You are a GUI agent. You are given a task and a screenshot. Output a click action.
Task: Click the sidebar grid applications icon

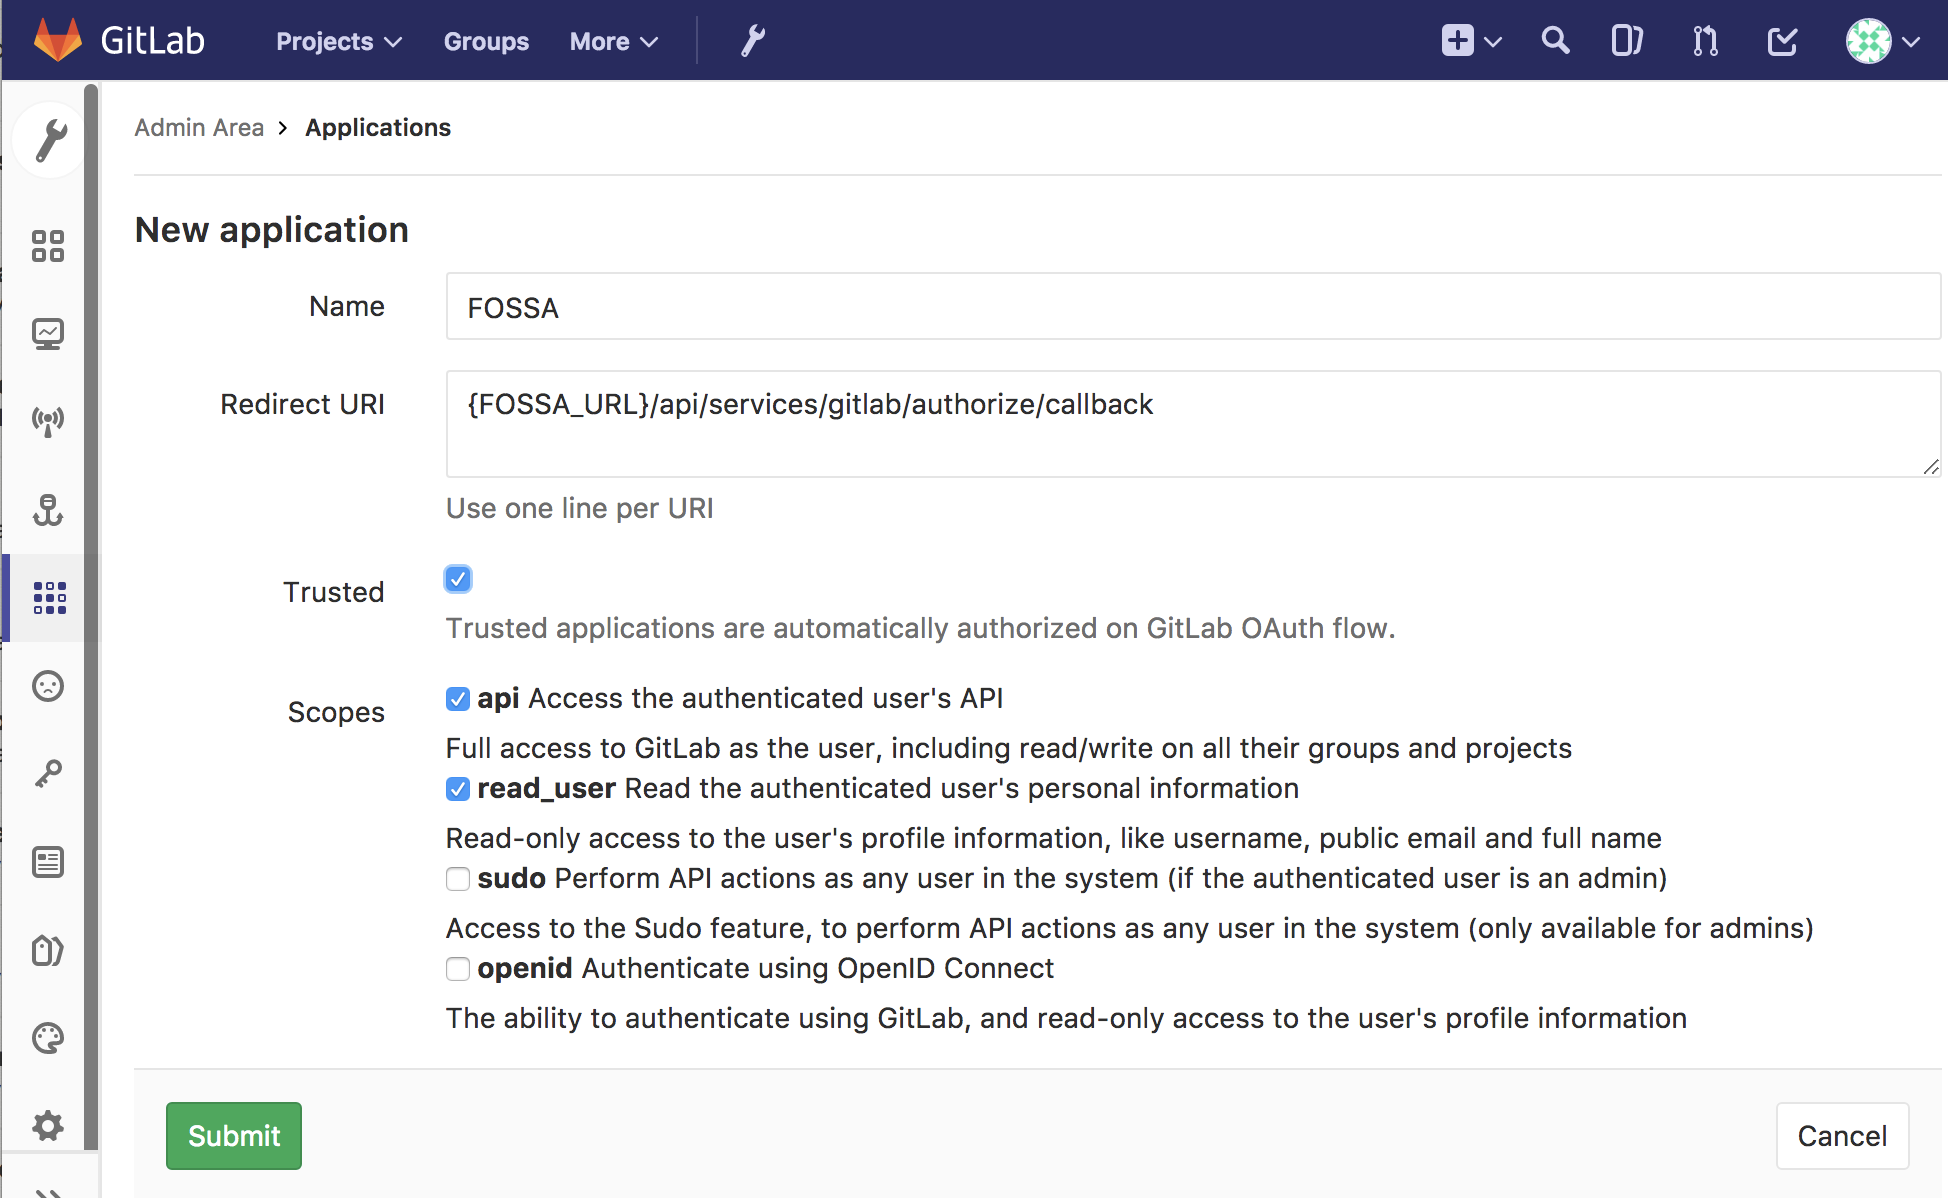pos(49,597)
